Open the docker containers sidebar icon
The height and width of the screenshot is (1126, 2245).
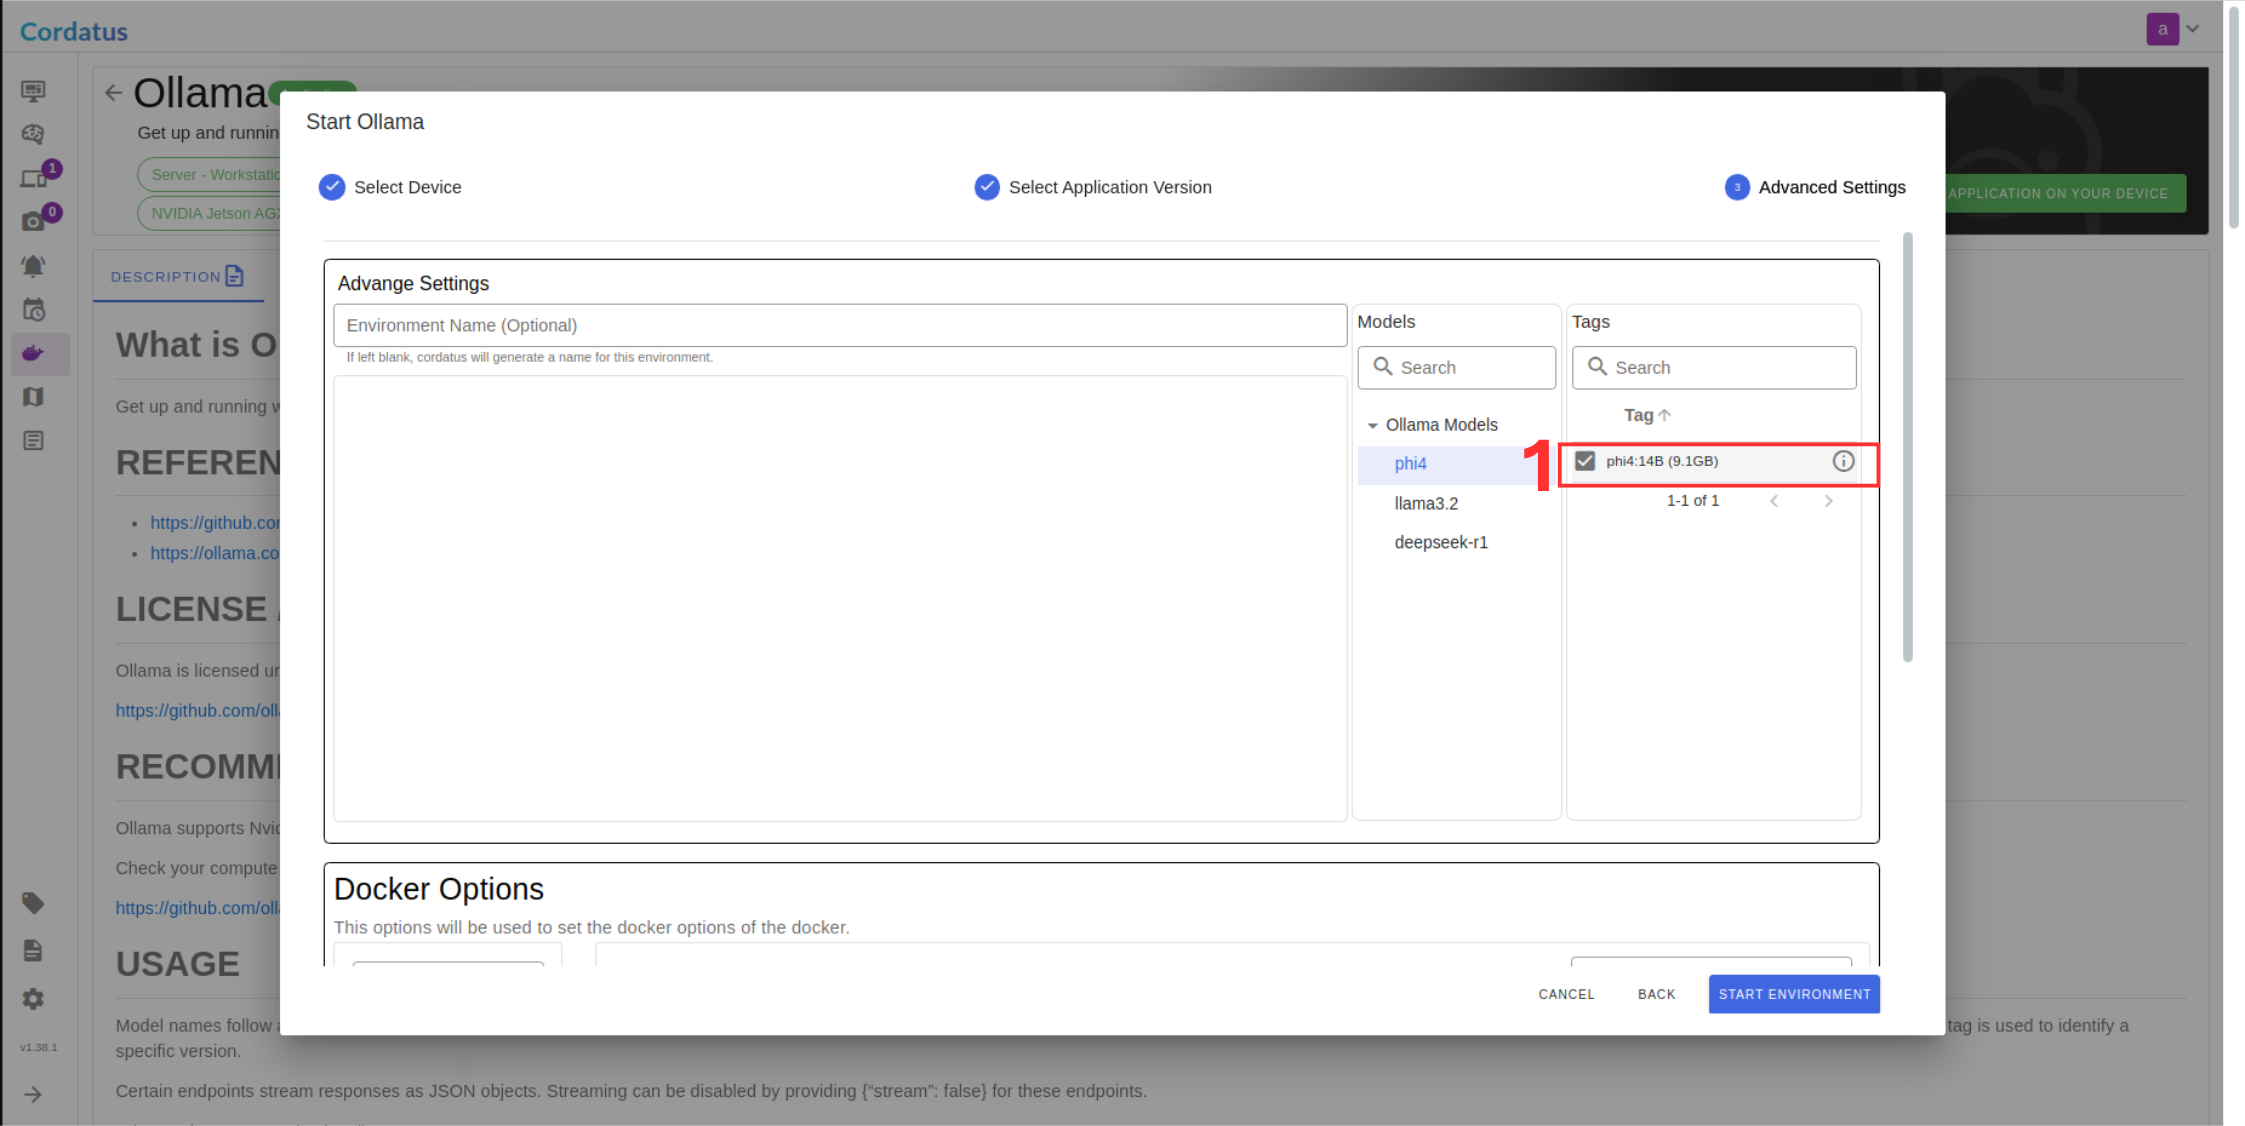pos(33,353)
